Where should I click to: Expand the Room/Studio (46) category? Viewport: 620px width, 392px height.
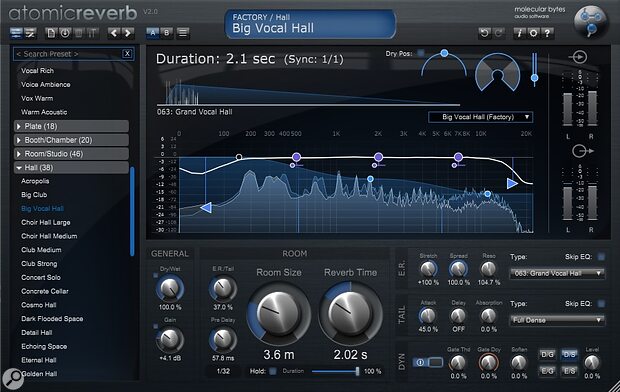tap(72, 154)
